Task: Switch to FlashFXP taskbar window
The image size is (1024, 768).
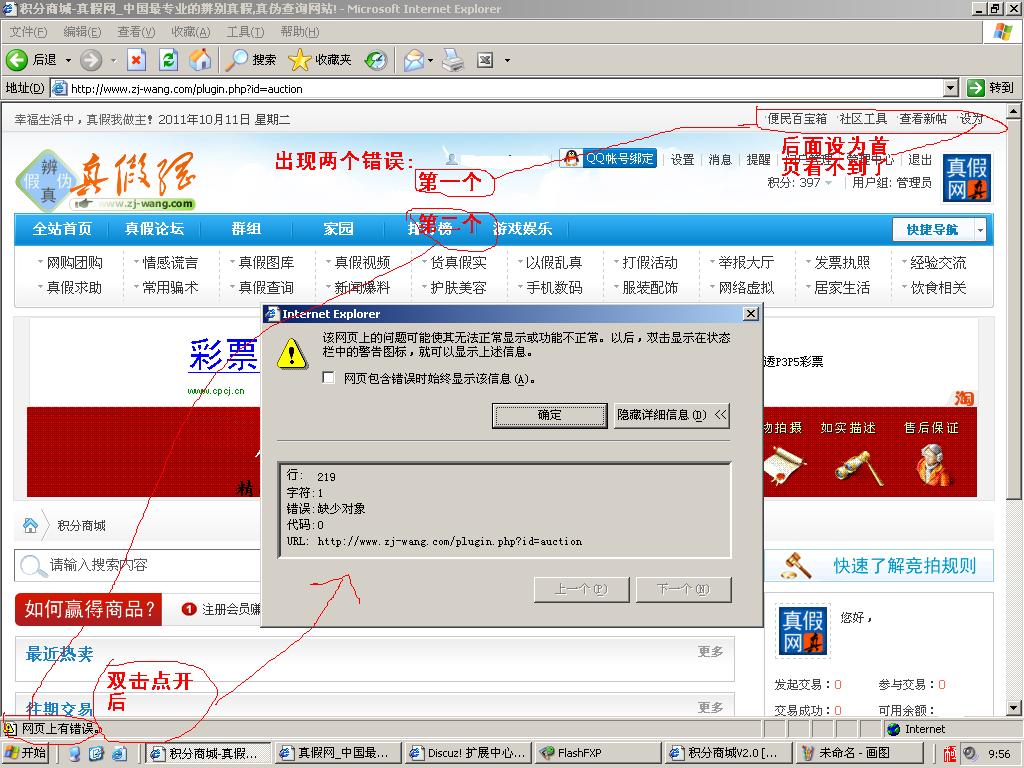Action: point(597,753)
